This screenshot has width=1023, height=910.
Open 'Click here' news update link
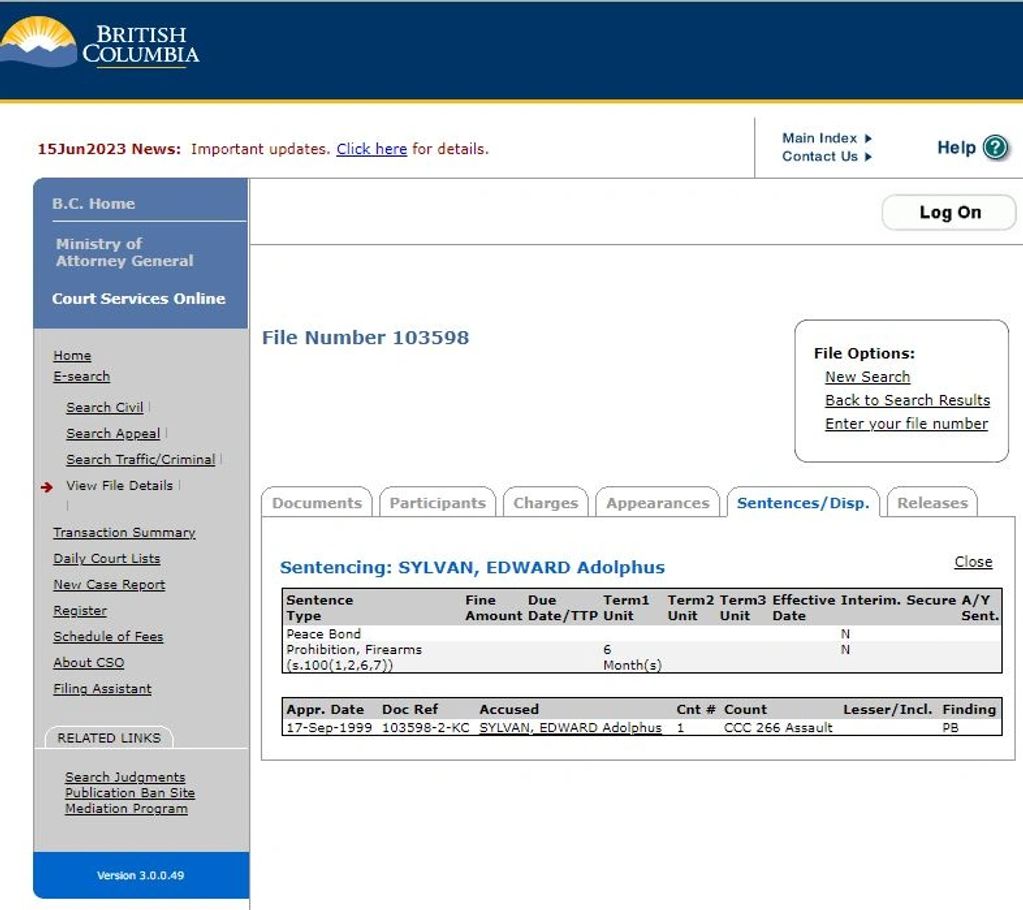(371, 149)
